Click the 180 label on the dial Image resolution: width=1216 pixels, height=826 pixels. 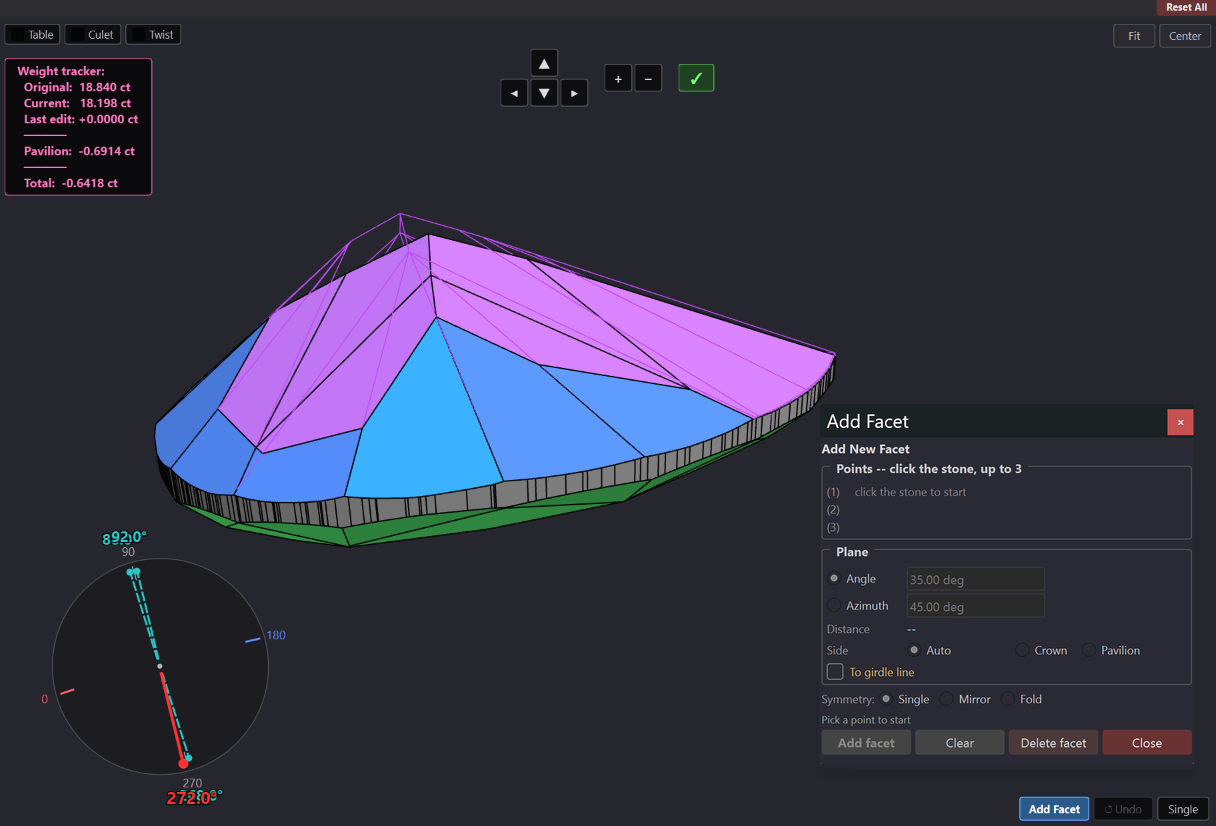(x=276, y=635)
